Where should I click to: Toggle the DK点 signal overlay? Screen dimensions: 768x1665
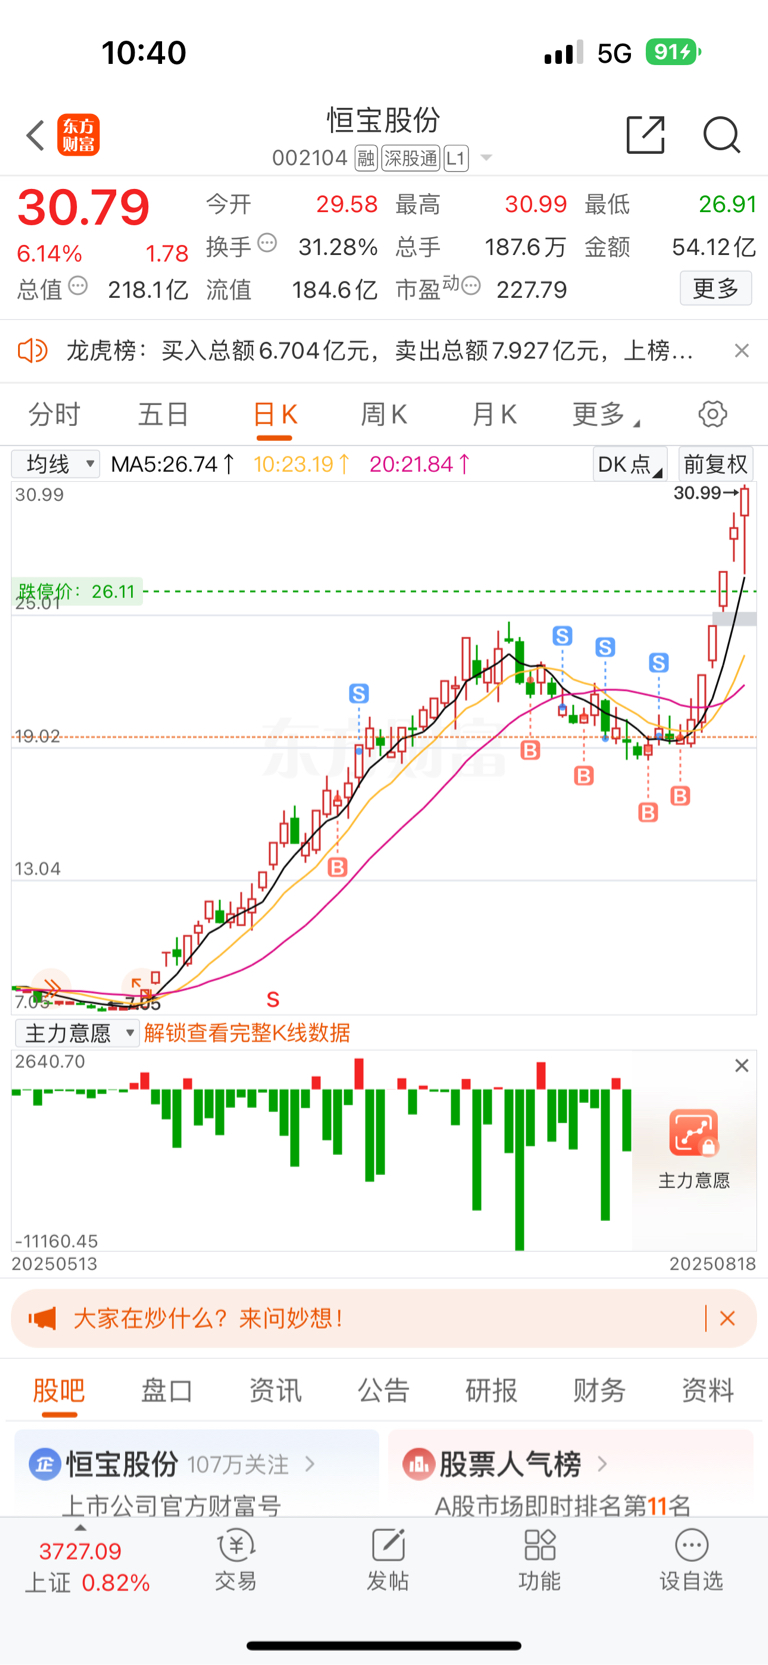tap(630, 464)
